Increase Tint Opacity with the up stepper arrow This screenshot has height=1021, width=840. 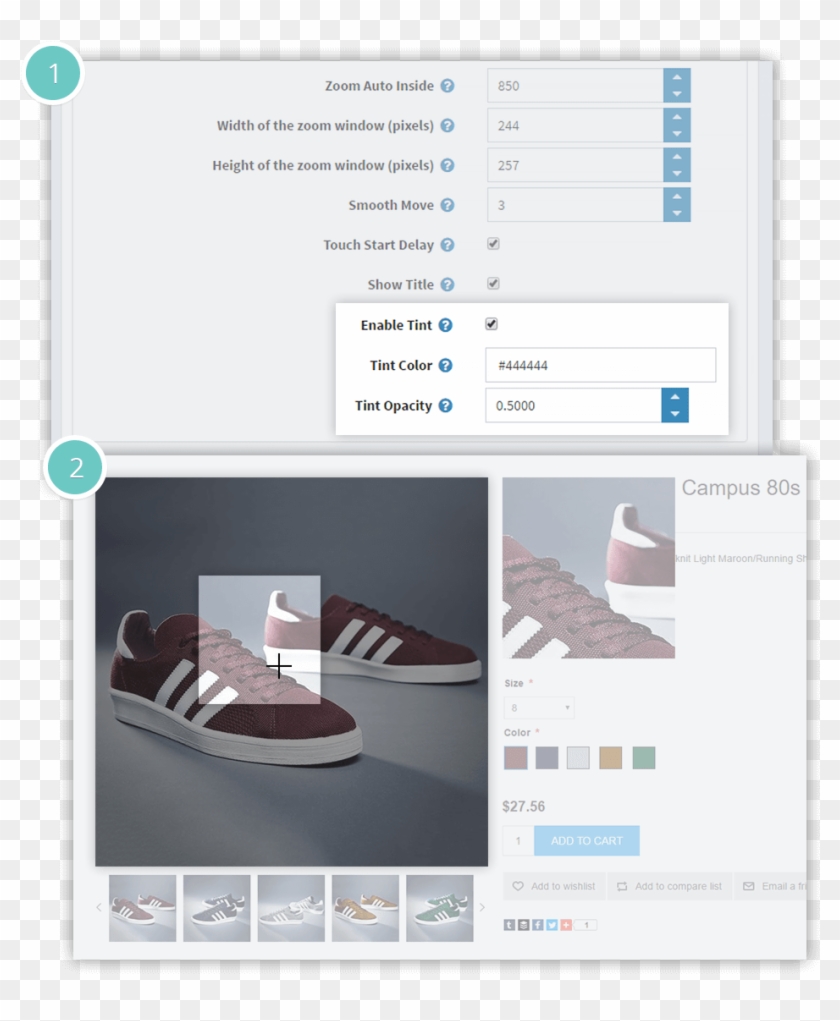(x=676, y=399)
